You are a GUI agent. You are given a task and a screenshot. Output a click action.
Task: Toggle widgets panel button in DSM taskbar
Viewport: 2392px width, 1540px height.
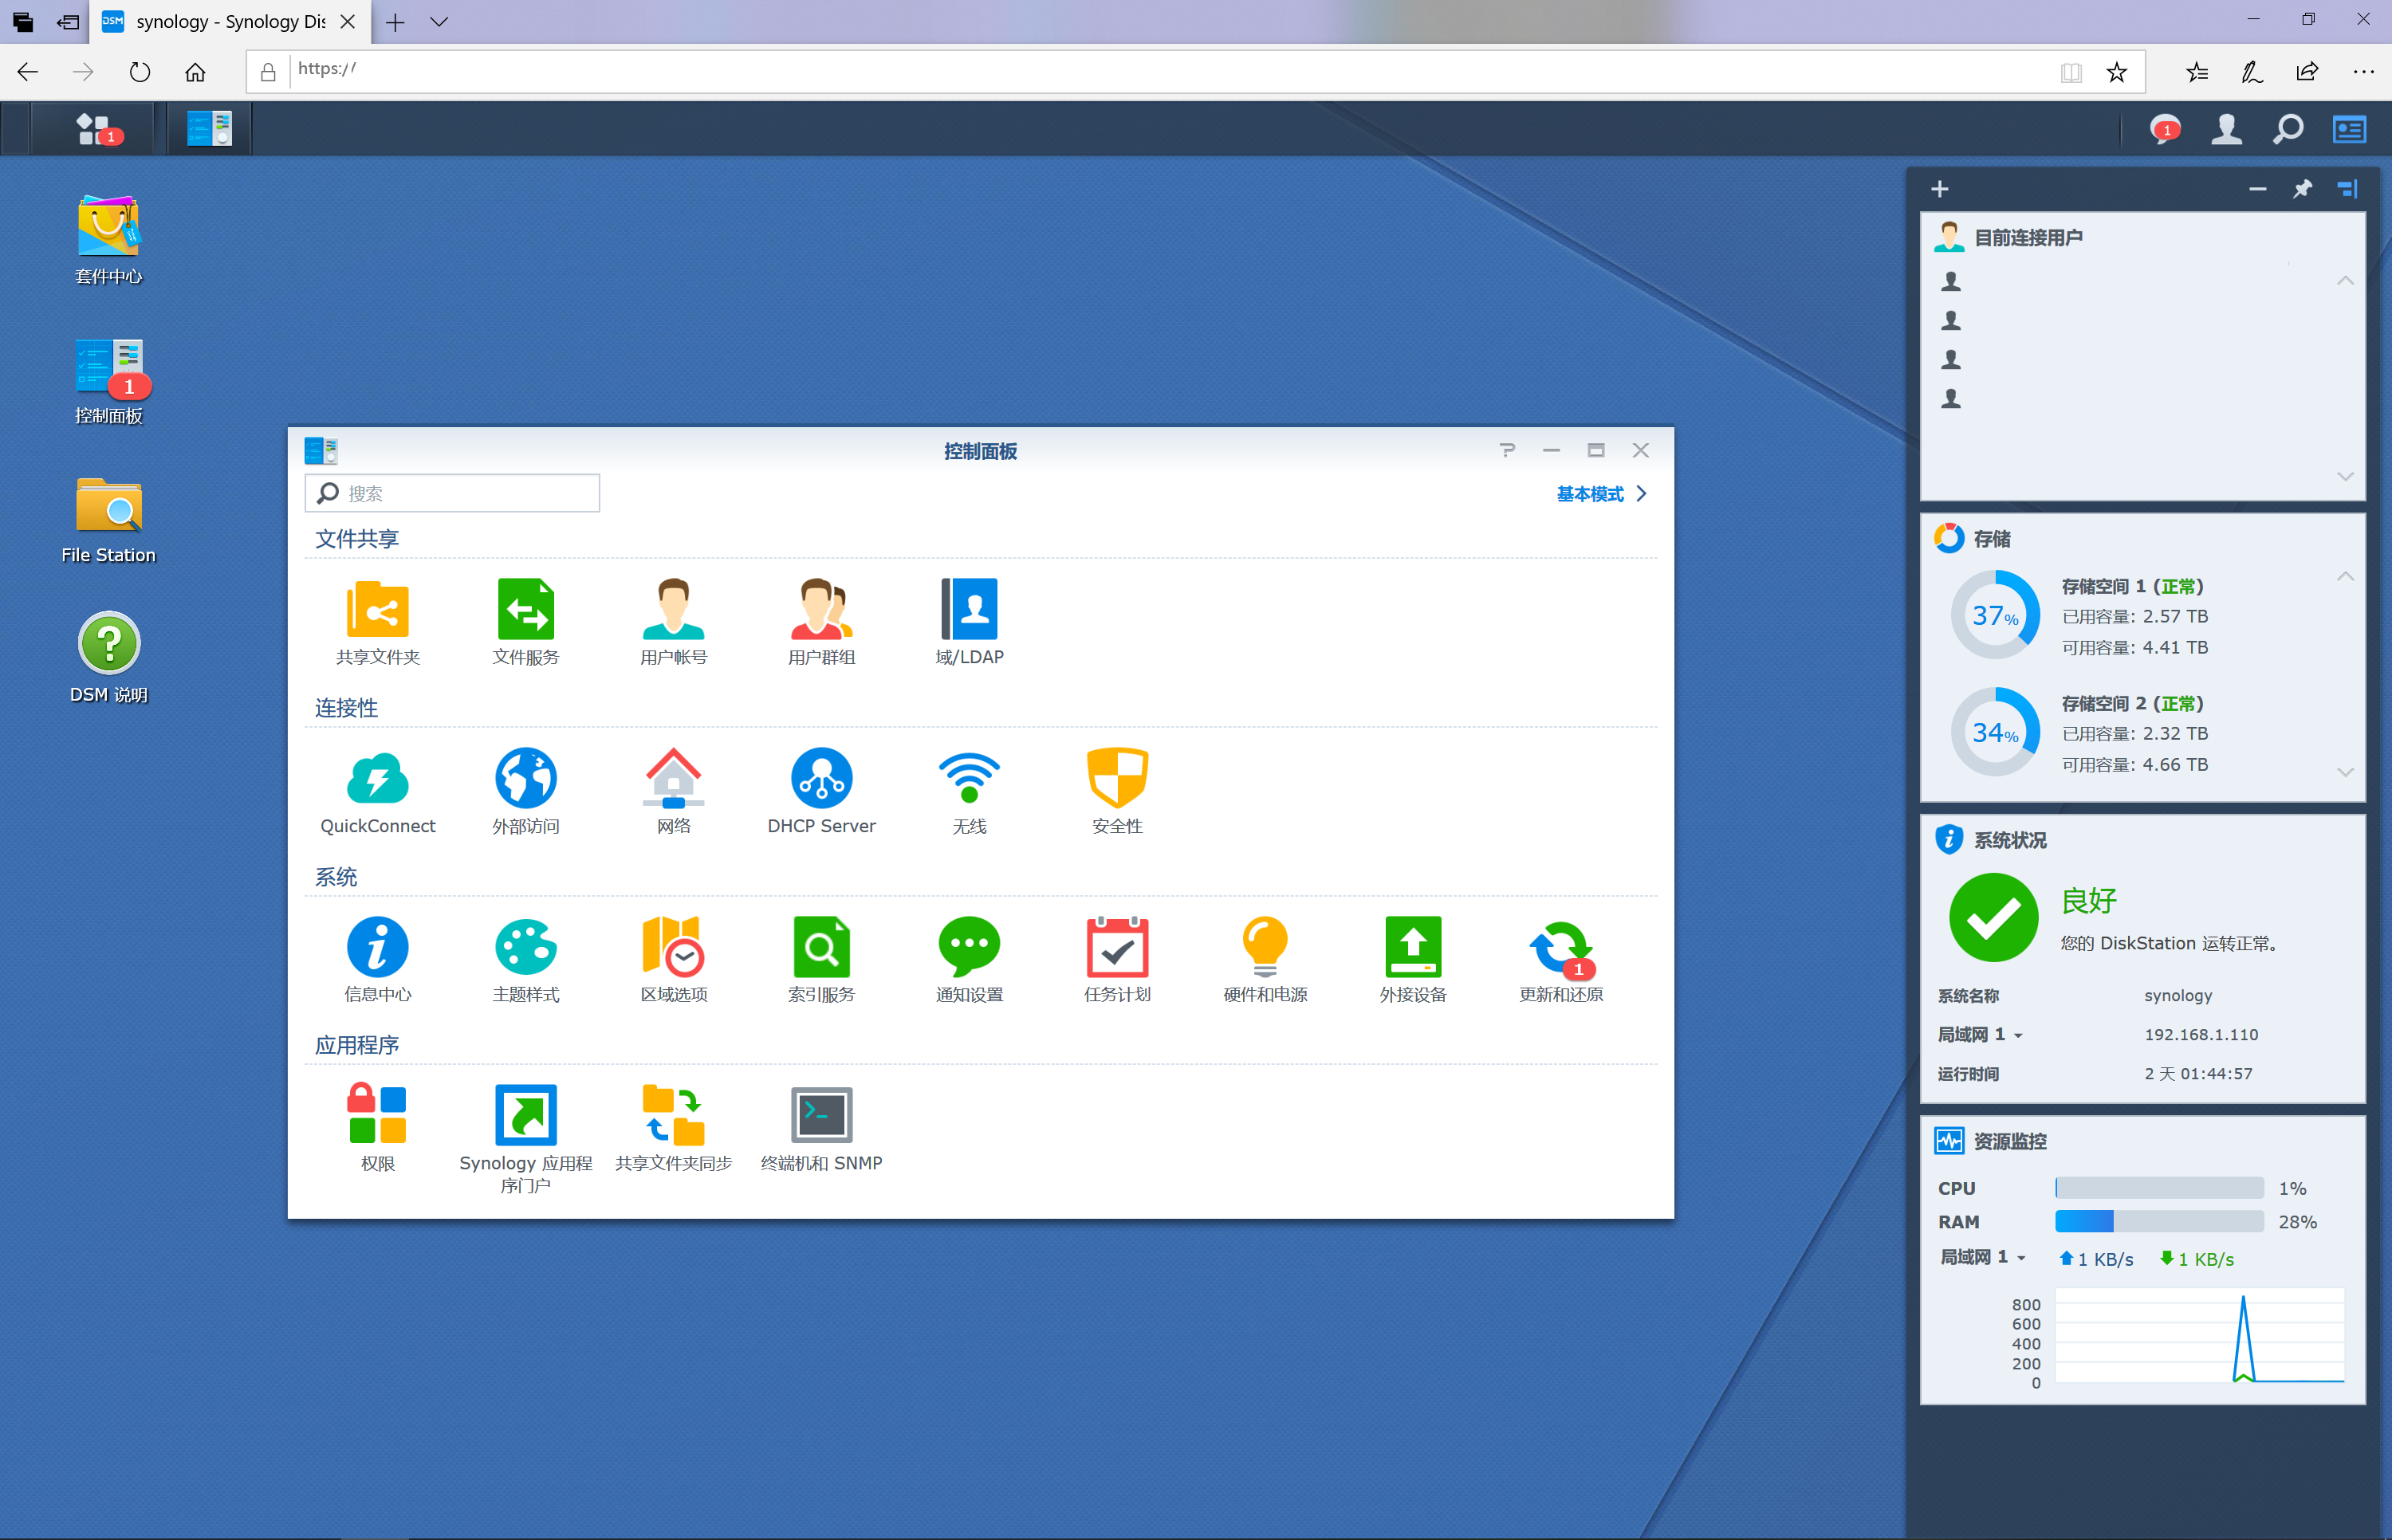2348,129
